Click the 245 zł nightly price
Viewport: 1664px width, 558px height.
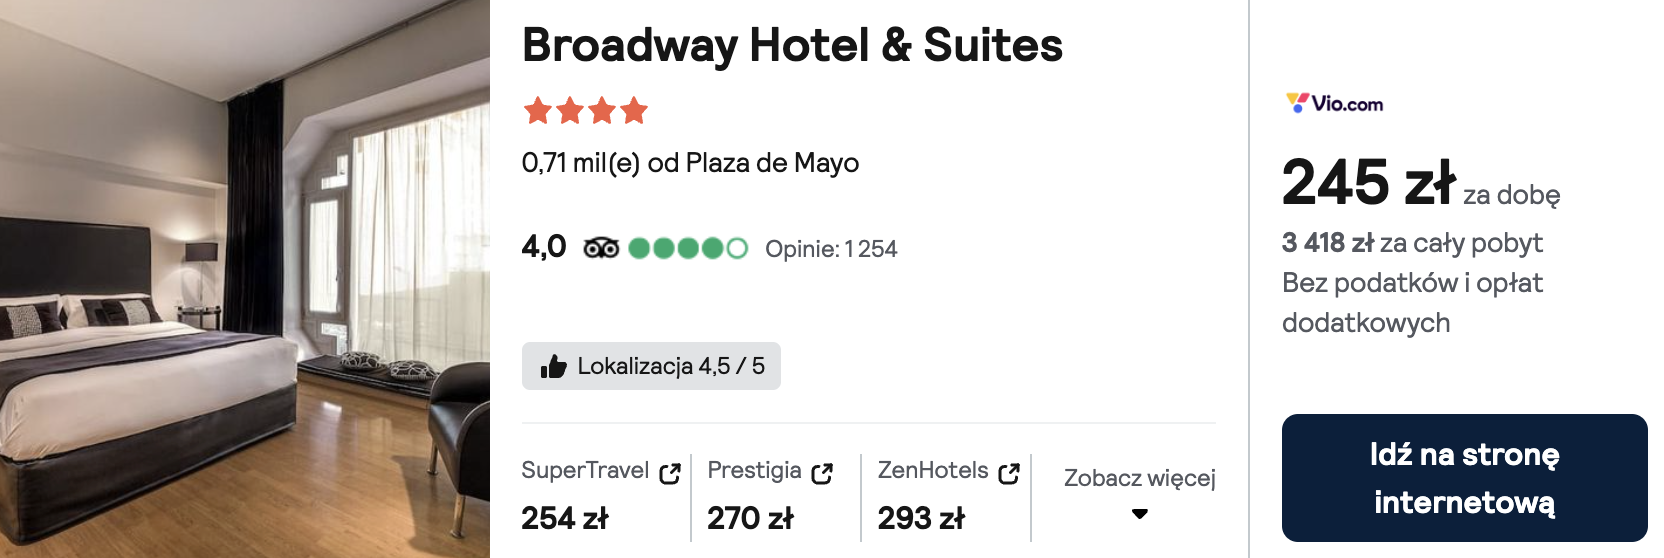(x=1368, y=183)
